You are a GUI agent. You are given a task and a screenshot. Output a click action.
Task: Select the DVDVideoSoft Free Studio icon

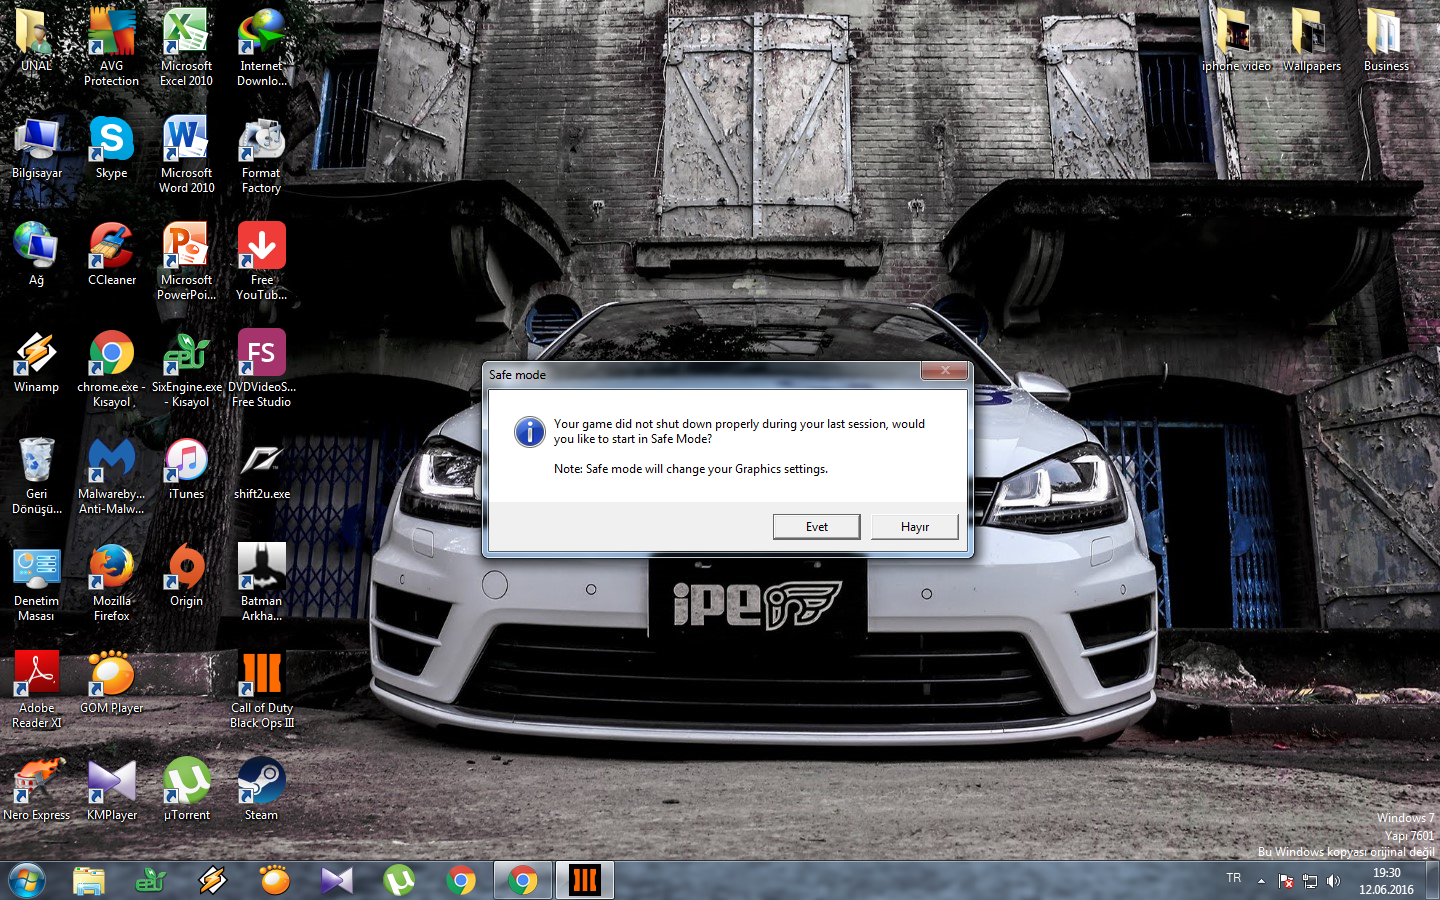click(261, 368)
